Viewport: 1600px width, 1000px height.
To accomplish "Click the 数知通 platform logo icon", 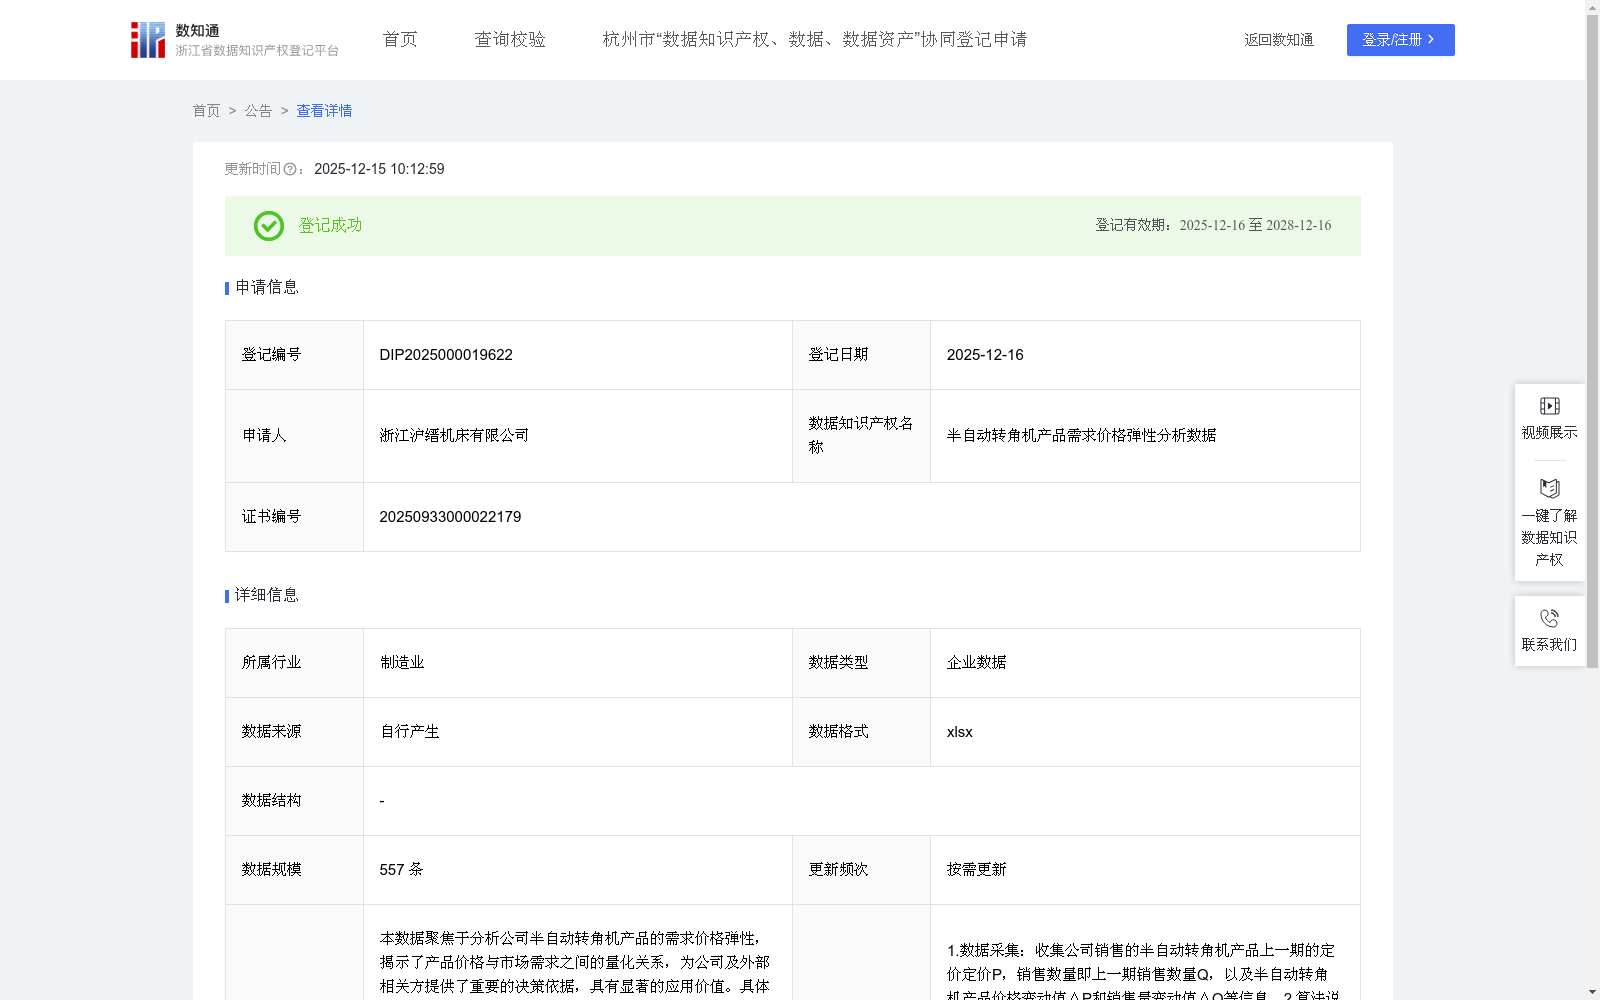I will click(x=148, y=40).
